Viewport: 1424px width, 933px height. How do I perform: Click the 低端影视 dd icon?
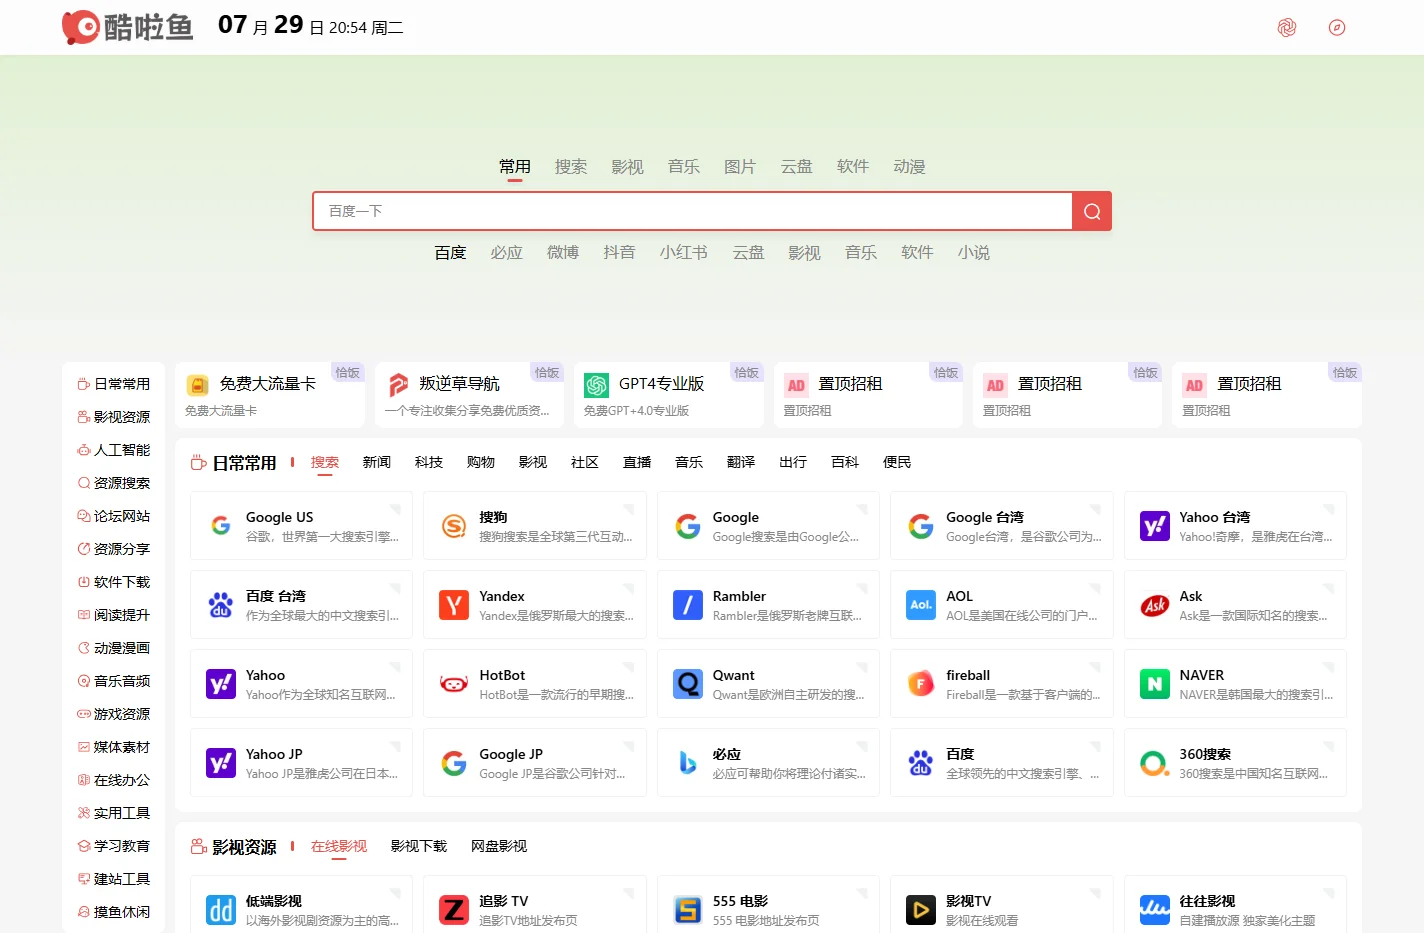pyautogui.click(x=221, y=910)
